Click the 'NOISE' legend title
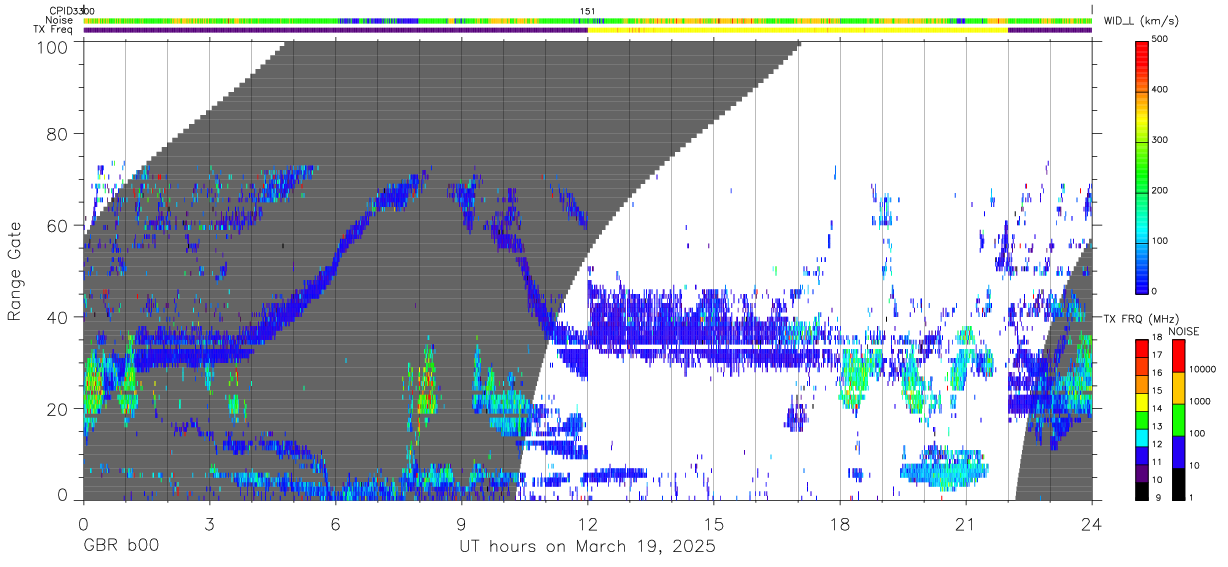The height and width of the screenshot is (567, 1228). 1185,331
